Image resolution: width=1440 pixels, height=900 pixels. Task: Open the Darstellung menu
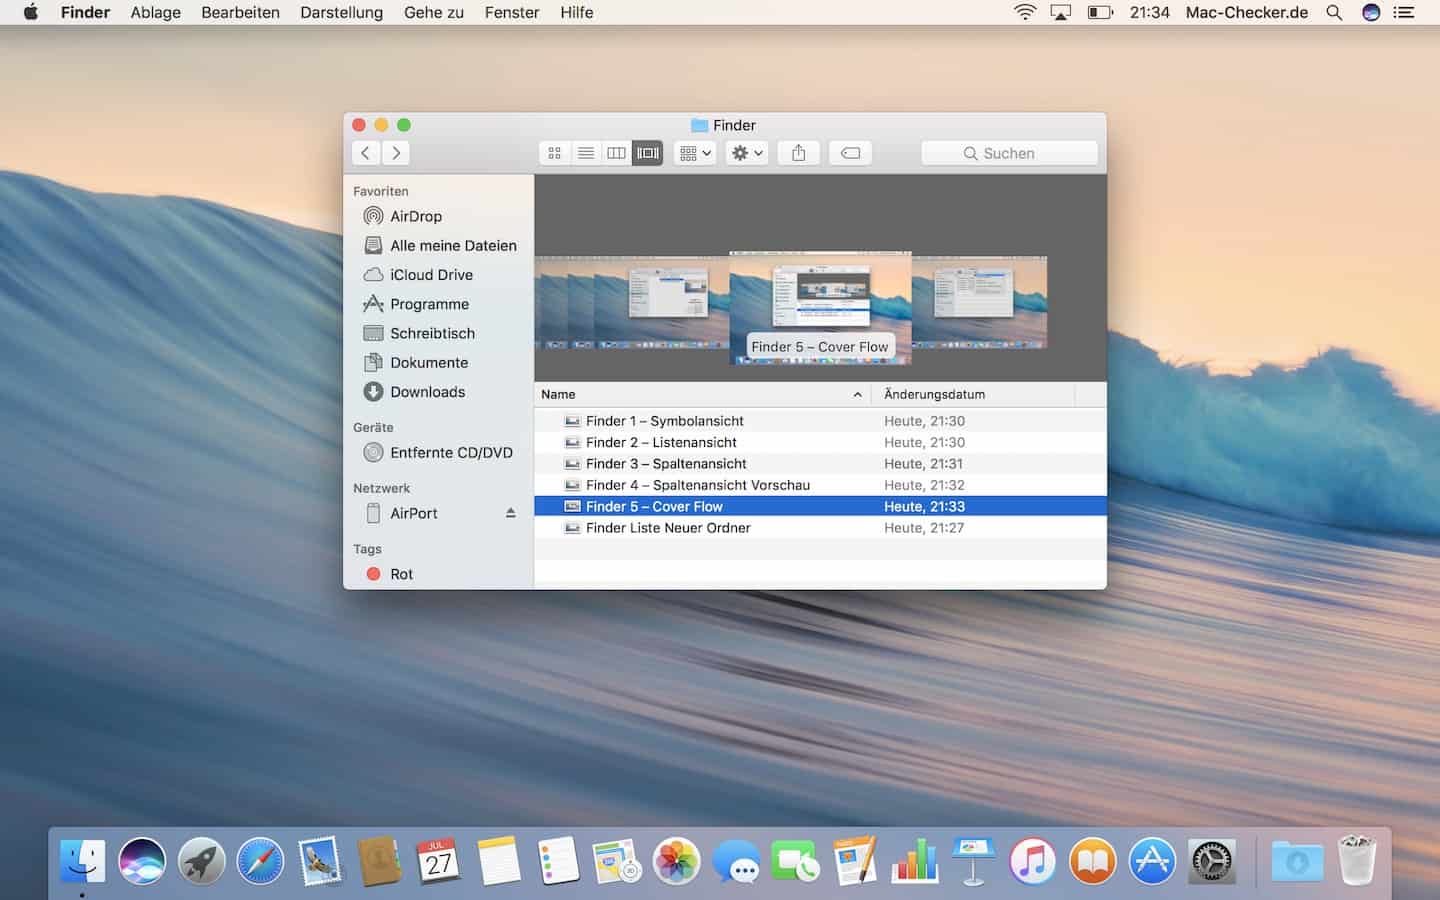pyautogui.click(x=341, y=12)
